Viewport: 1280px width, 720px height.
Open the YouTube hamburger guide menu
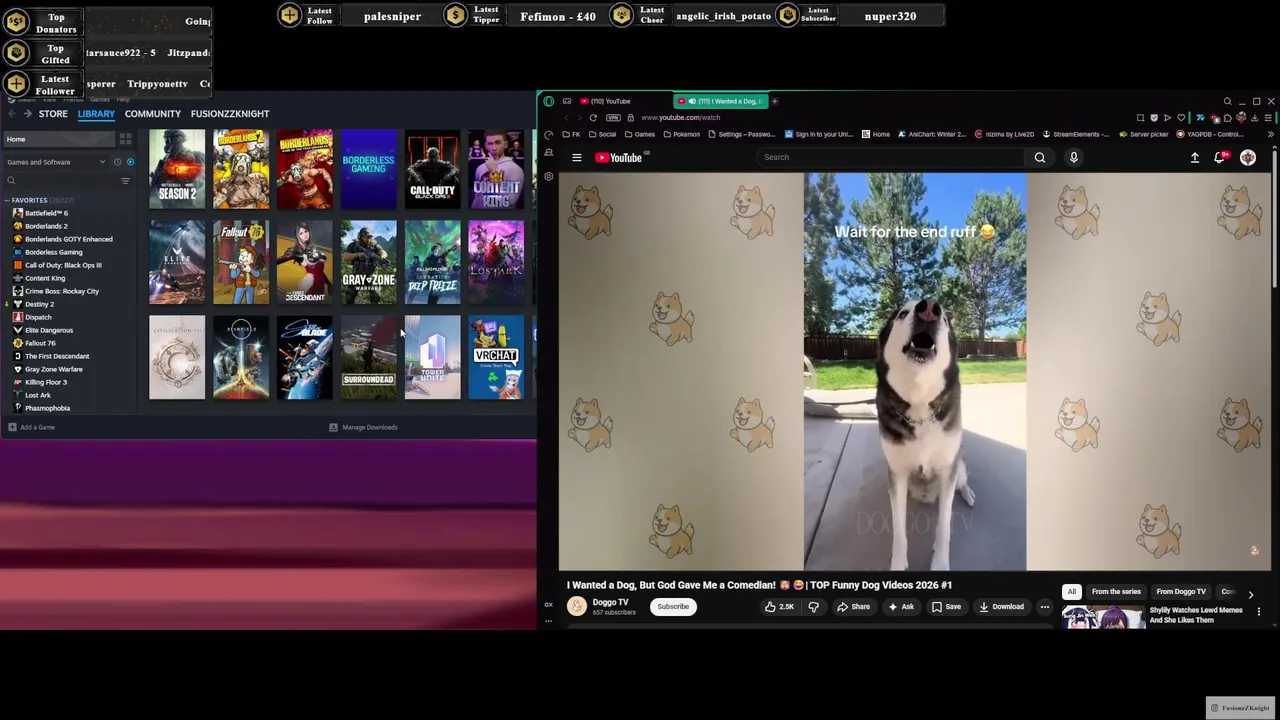[577, 157]
